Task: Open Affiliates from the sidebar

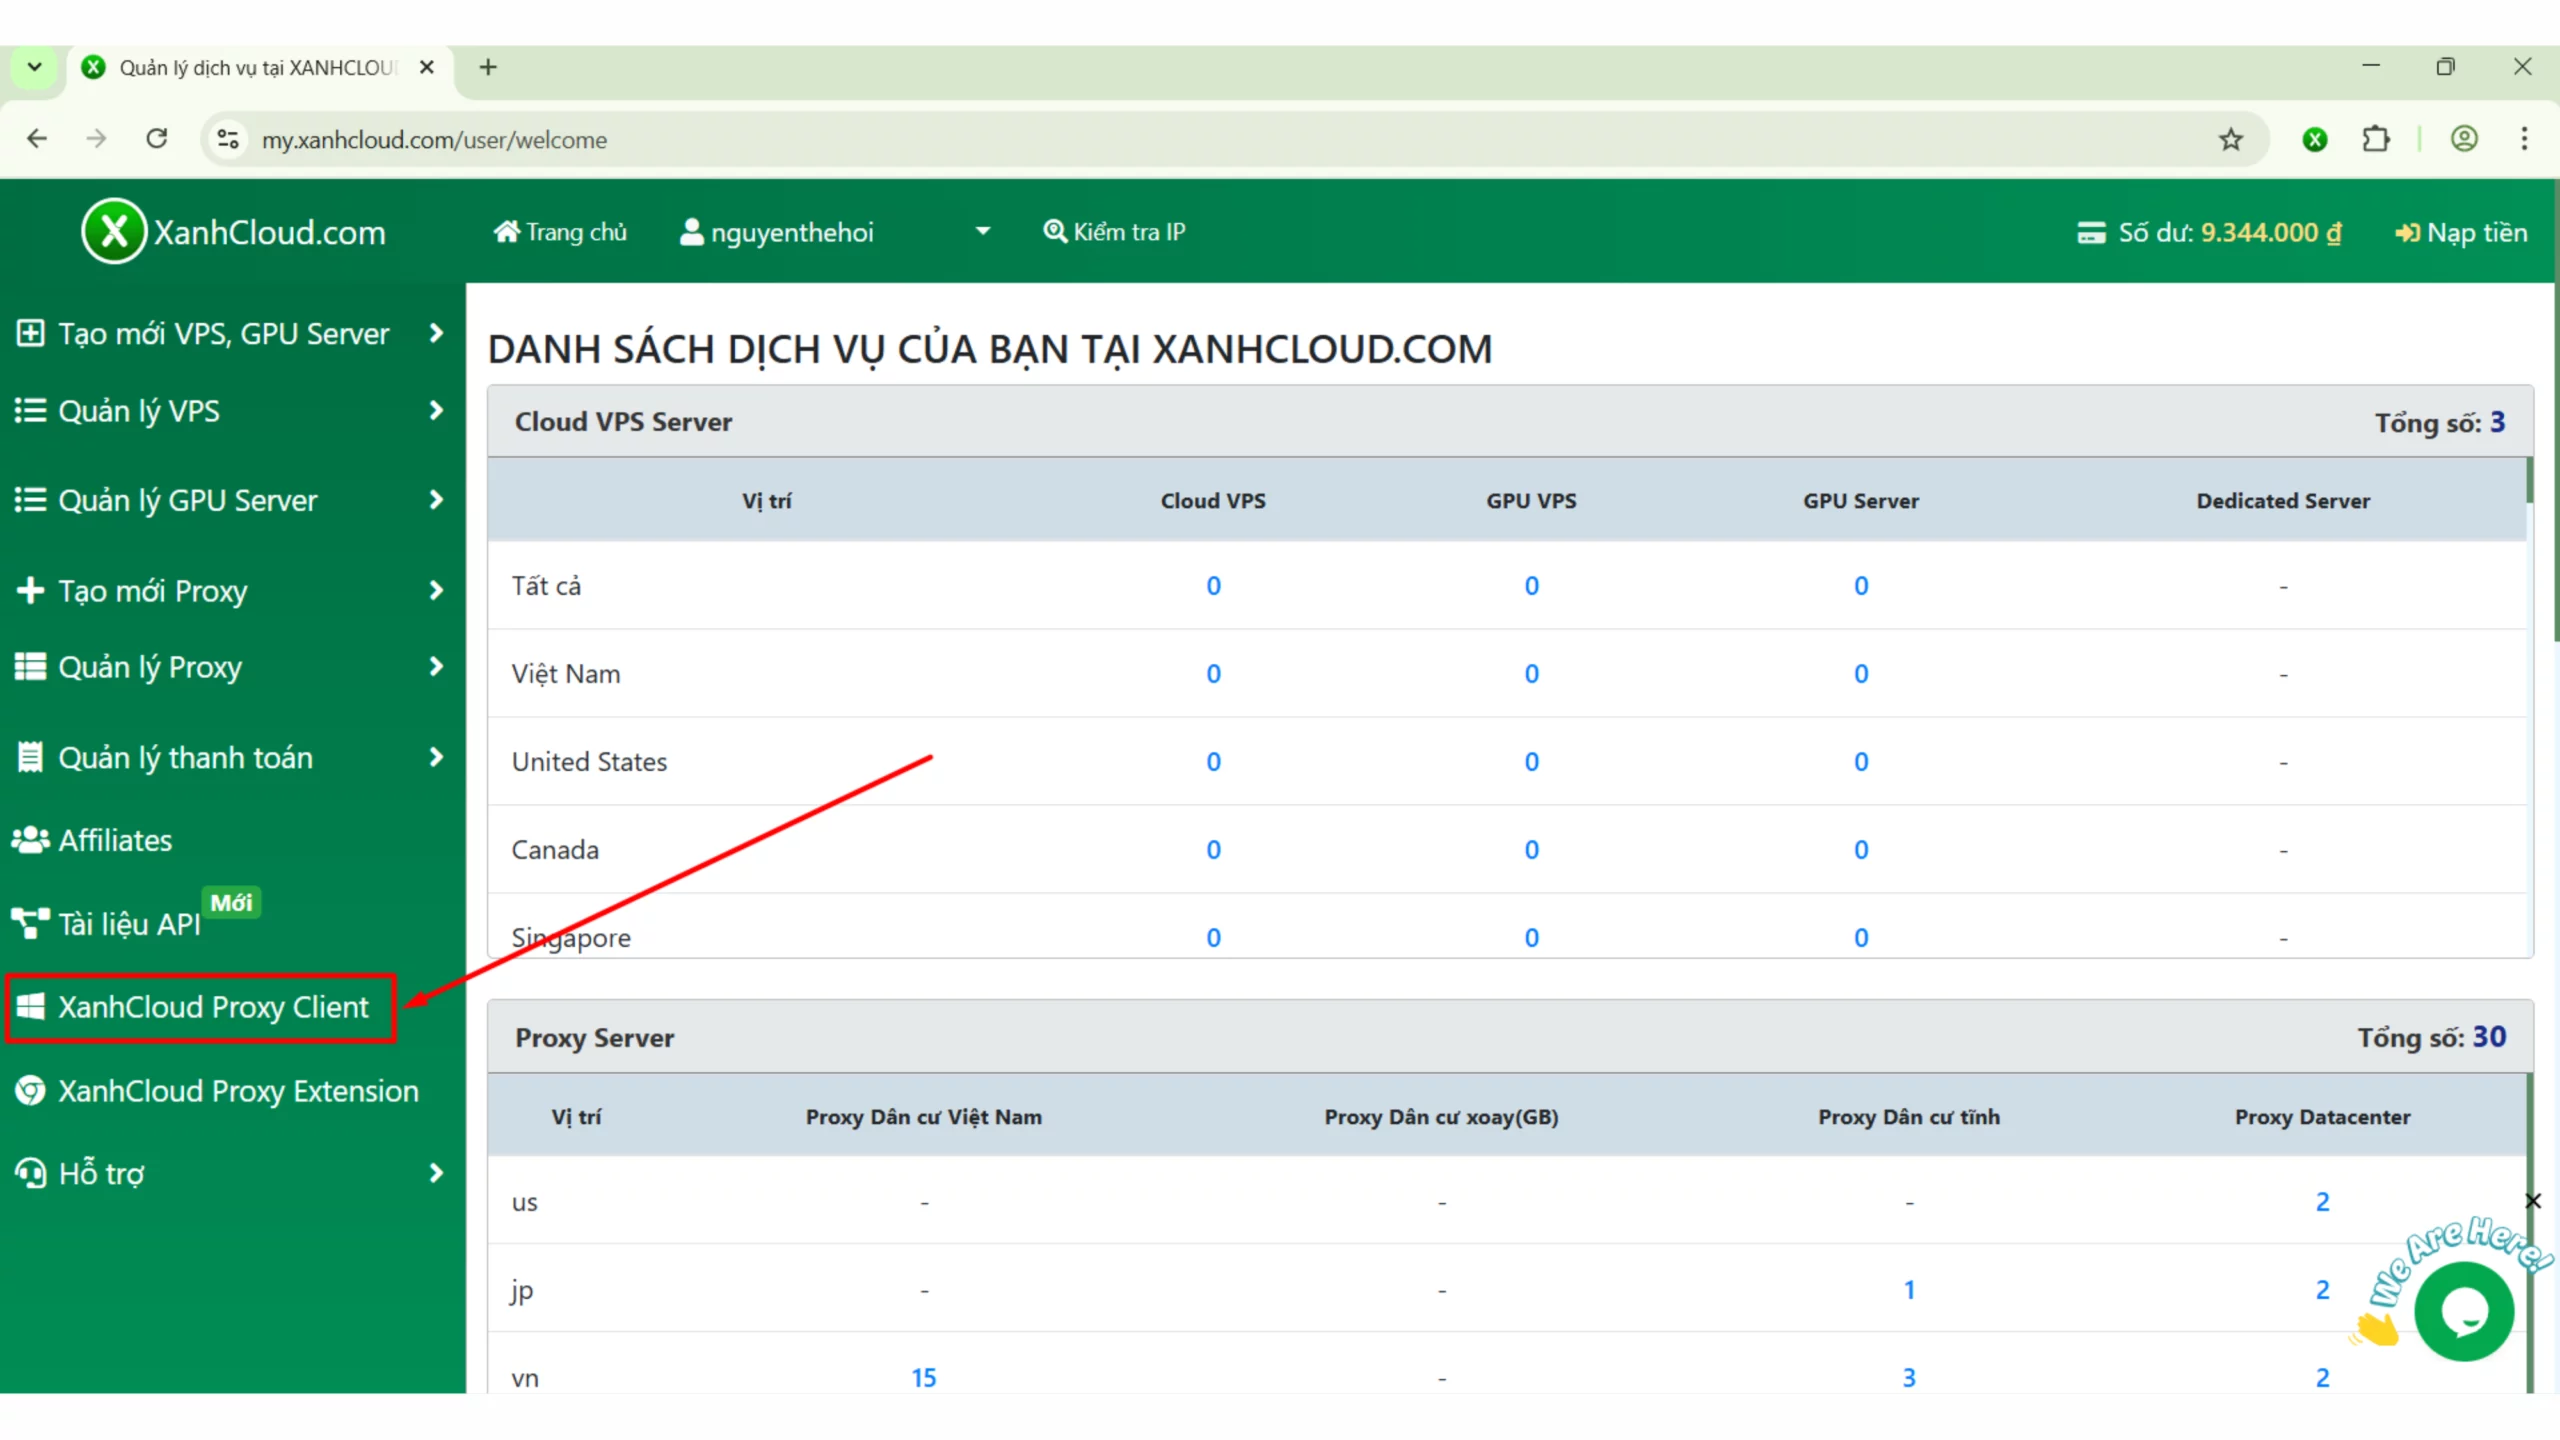Action: click(x=115, y=840)
